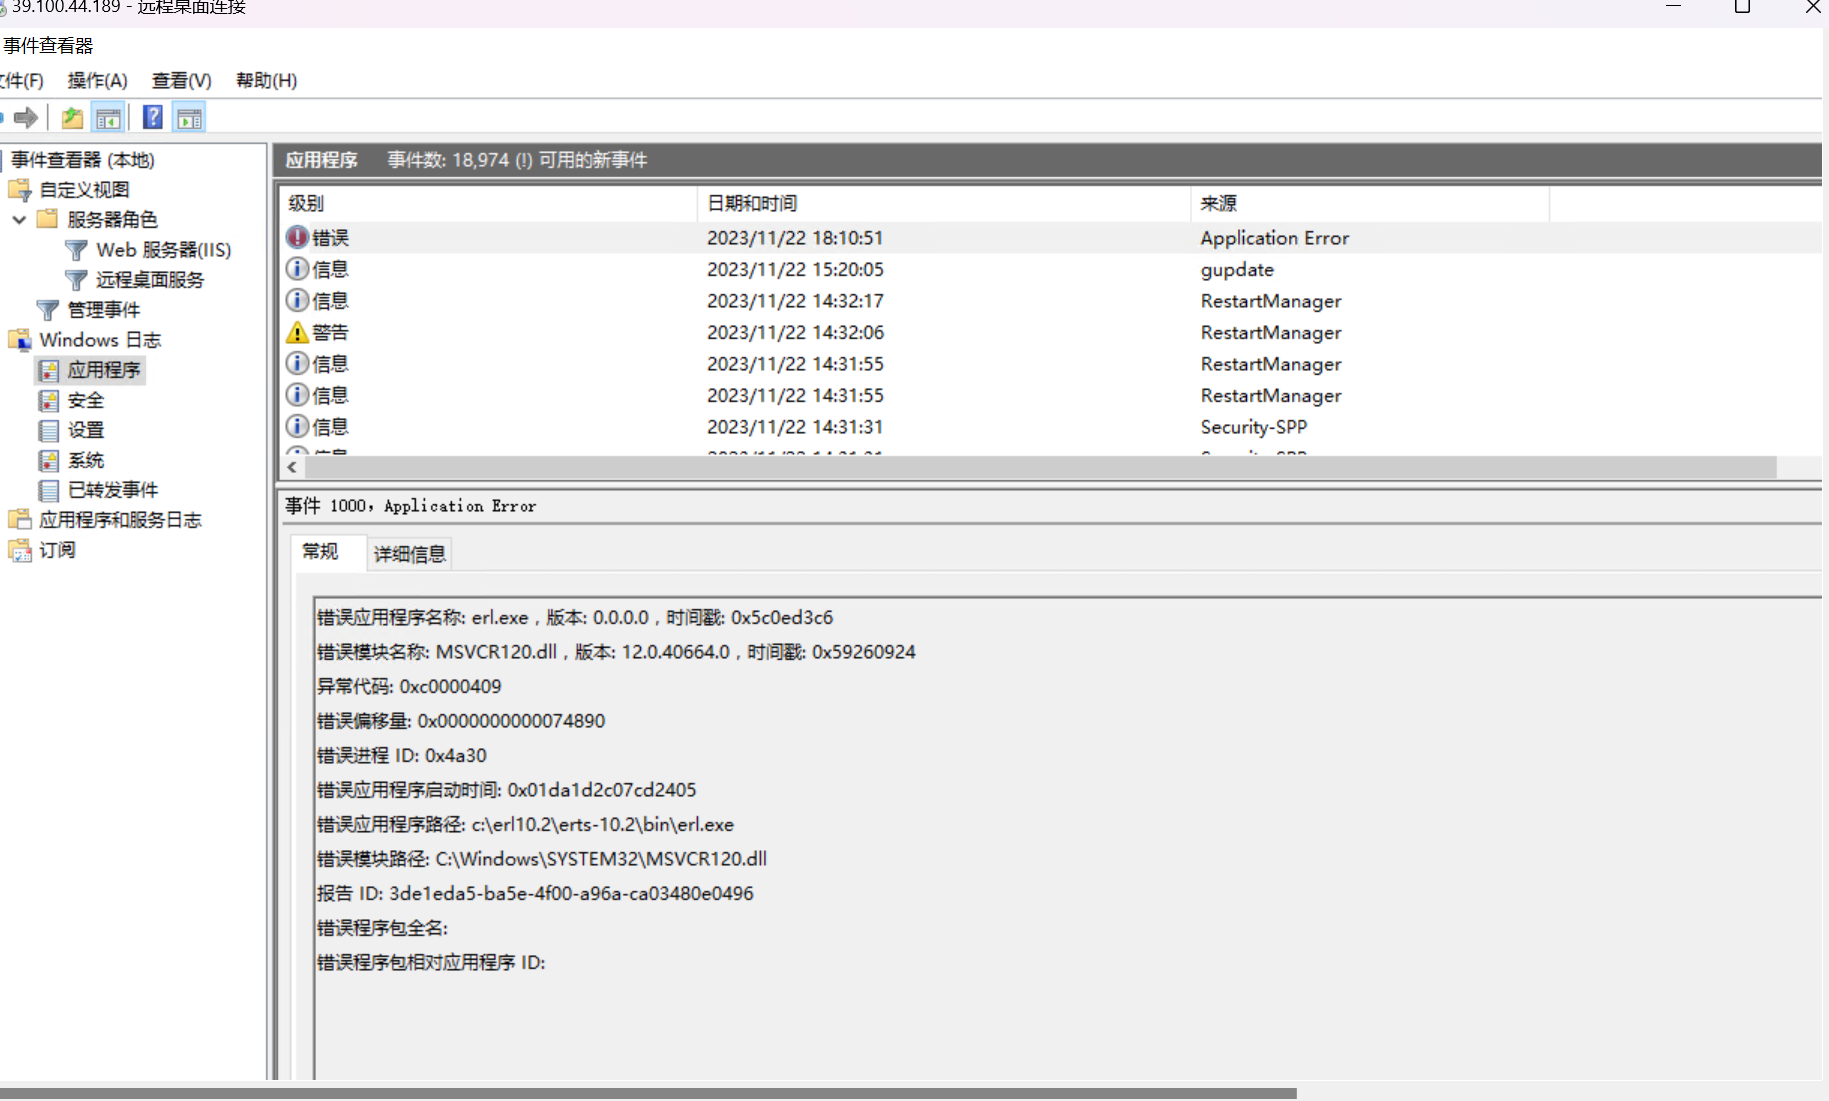Open the help question mark toolbar icon
Image resolution: width=1829 pixels, height=1101 pixels.
coord(153,118)
